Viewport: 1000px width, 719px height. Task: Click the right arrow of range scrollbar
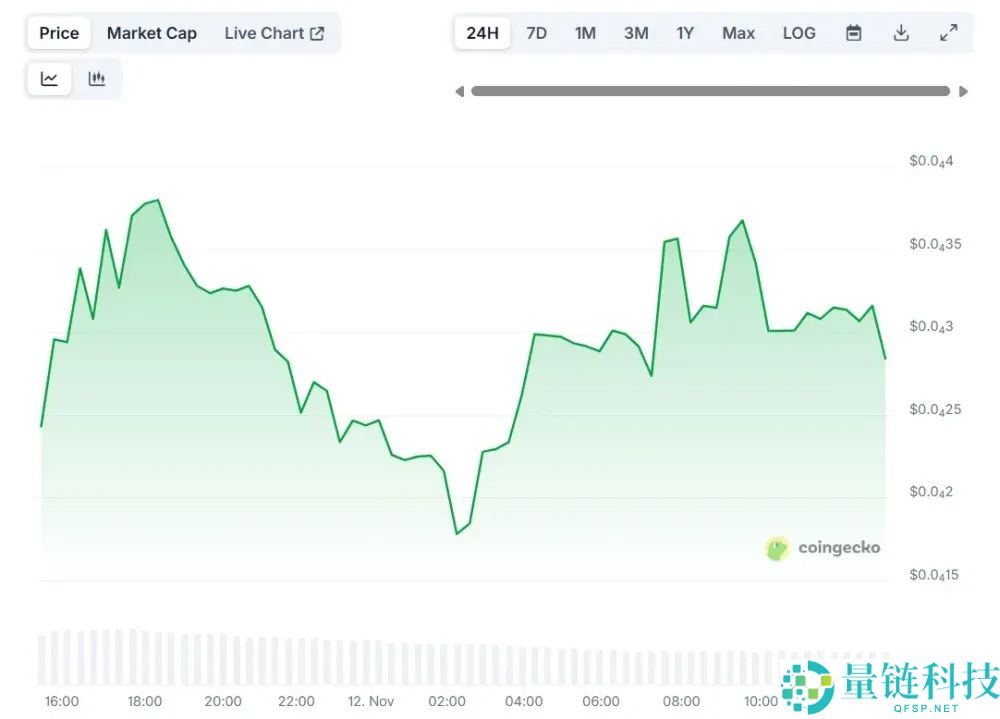pyautogui.click(x=963, y=91)
